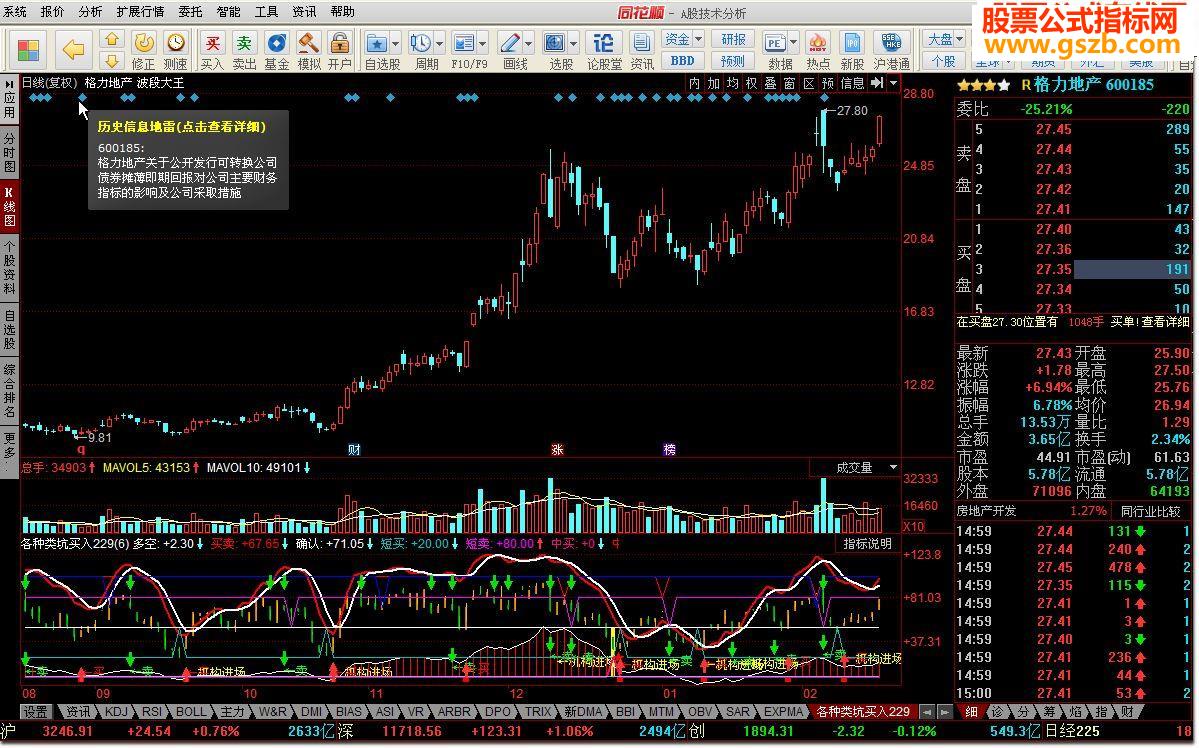This screenshot has height=748, width=1199.
Task: Click the arrow-to-bar icon beside 信息
Action: point(876,83)
